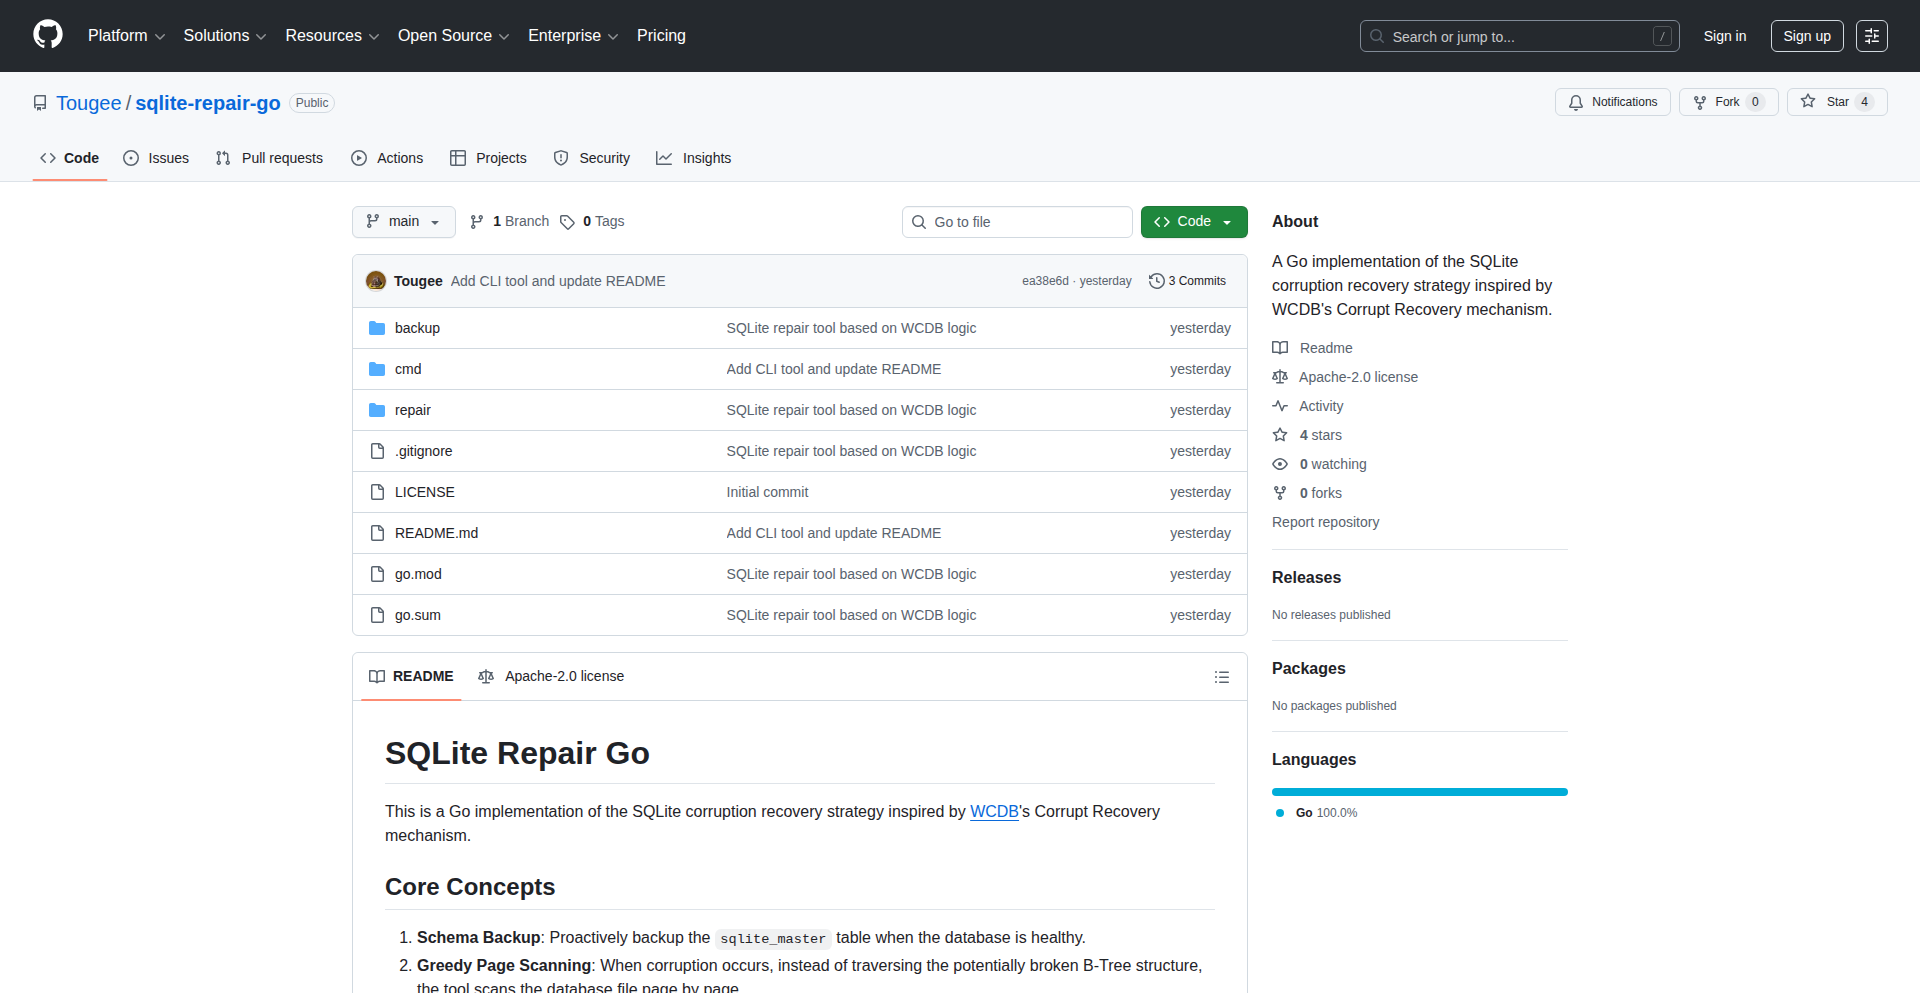Screen dimensions: 1920x993
Task: Click the Go language progress bar
Action: (x=1419, y=792)
